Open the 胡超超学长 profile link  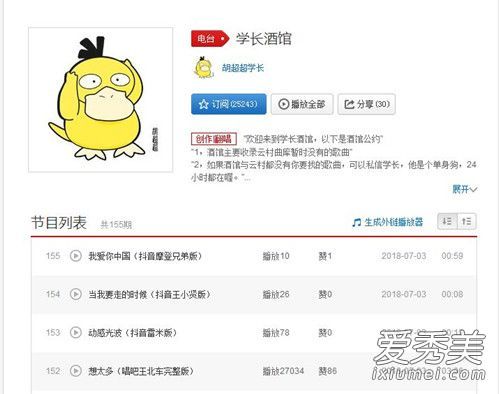(x=243, y=68)
